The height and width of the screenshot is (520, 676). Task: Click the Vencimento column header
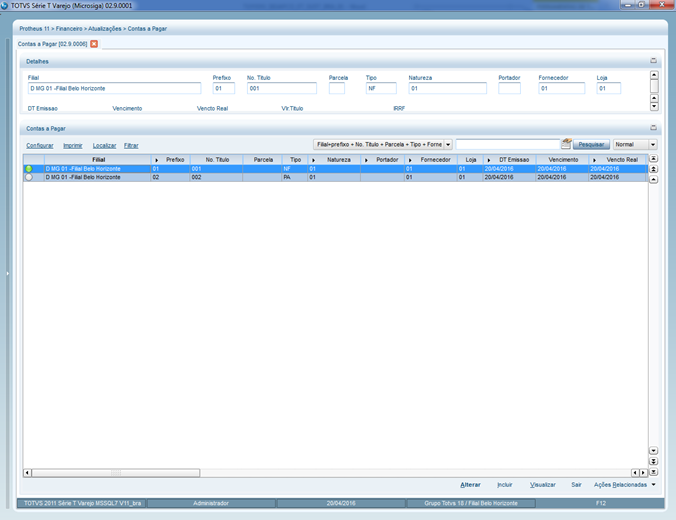coord(563,160)
